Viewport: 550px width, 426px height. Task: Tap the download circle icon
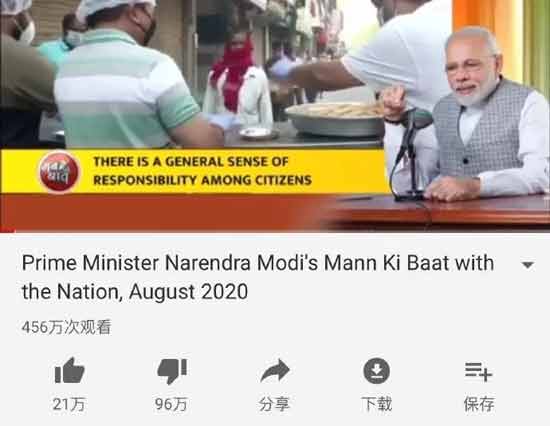click(x=377, y=371)
